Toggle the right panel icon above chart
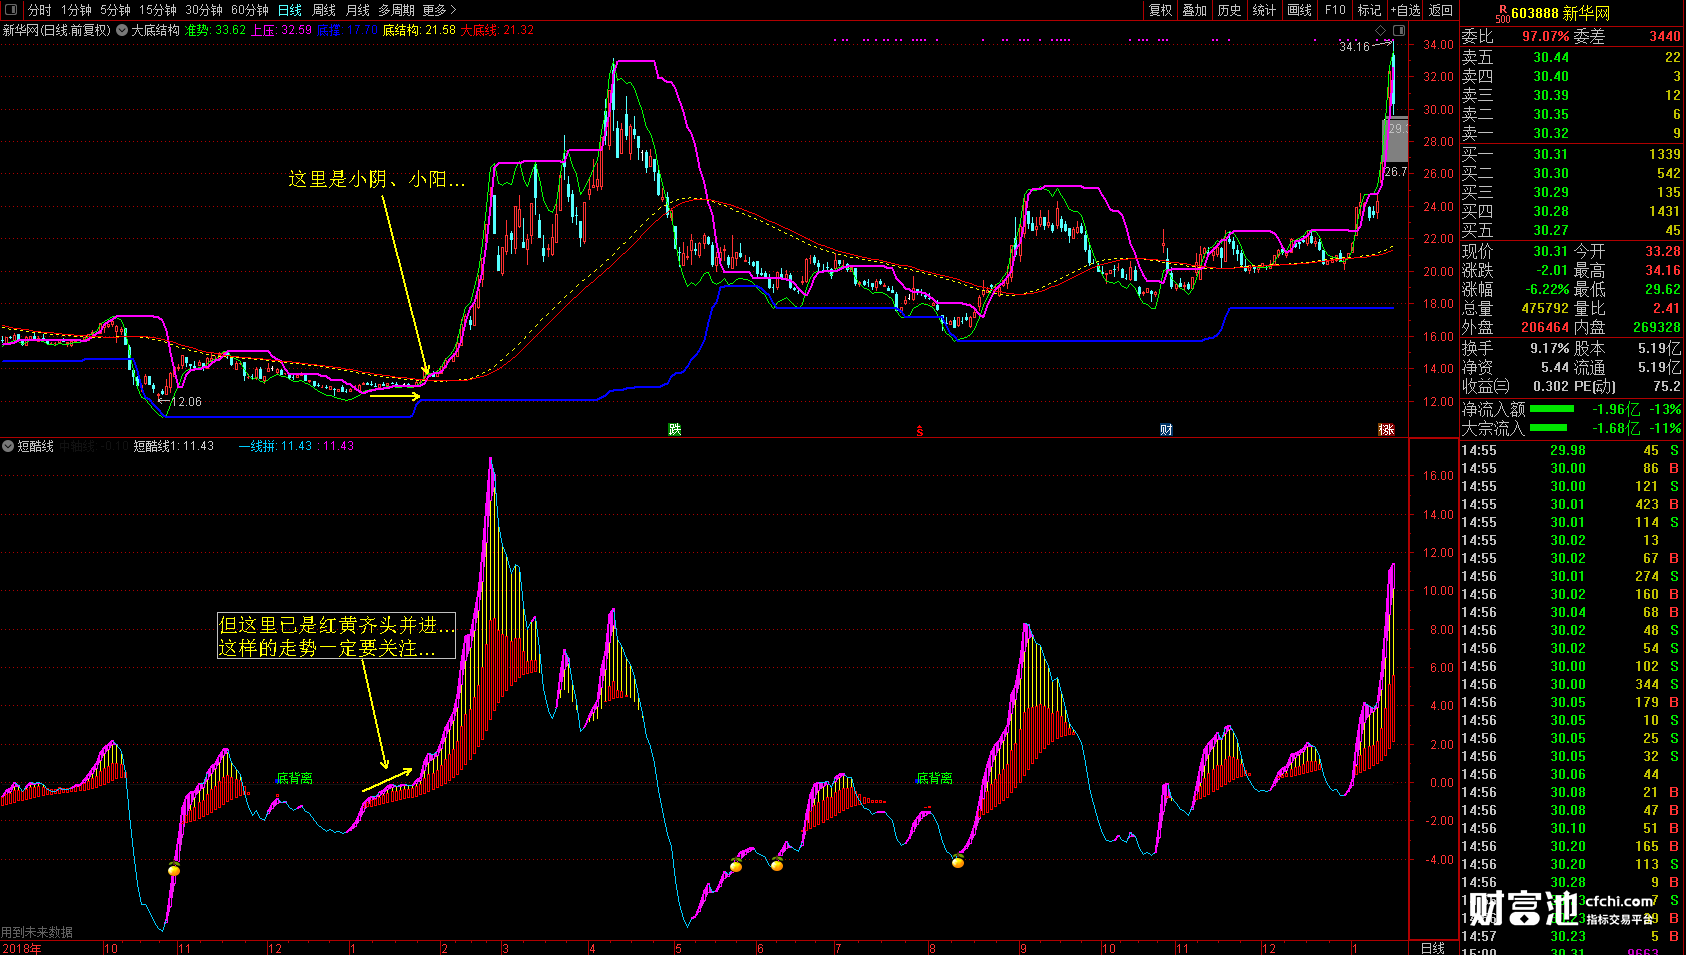 [x=1399, y=31]
